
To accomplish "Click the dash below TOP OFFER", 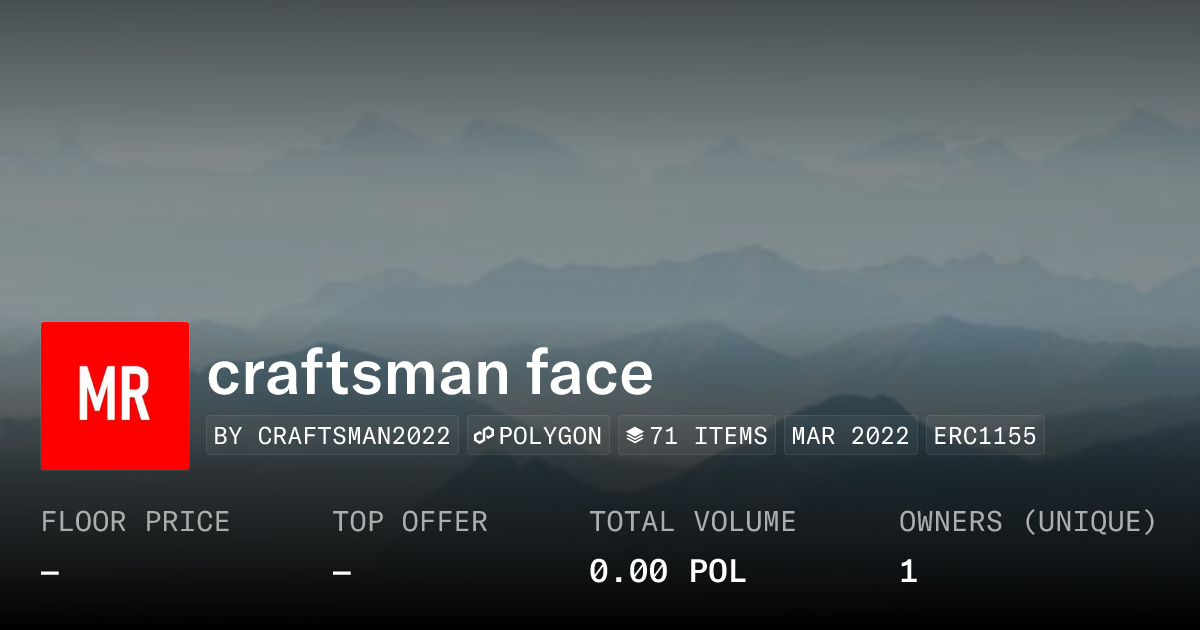I will (x=341, y=572).
